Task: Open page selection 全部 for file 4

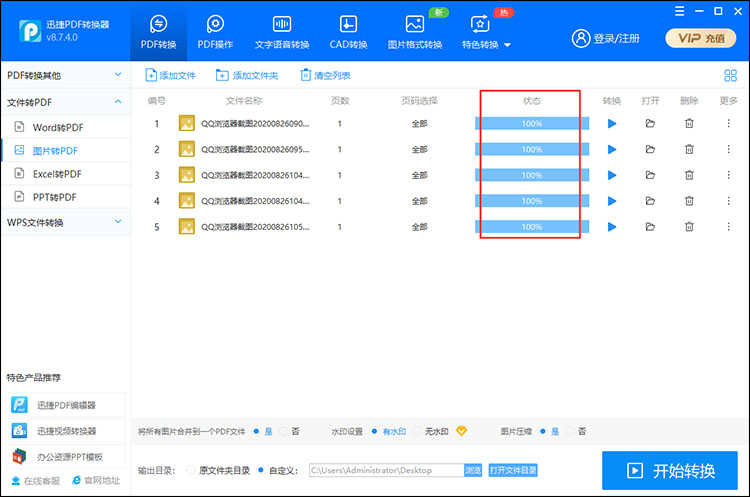Action: 419,201
